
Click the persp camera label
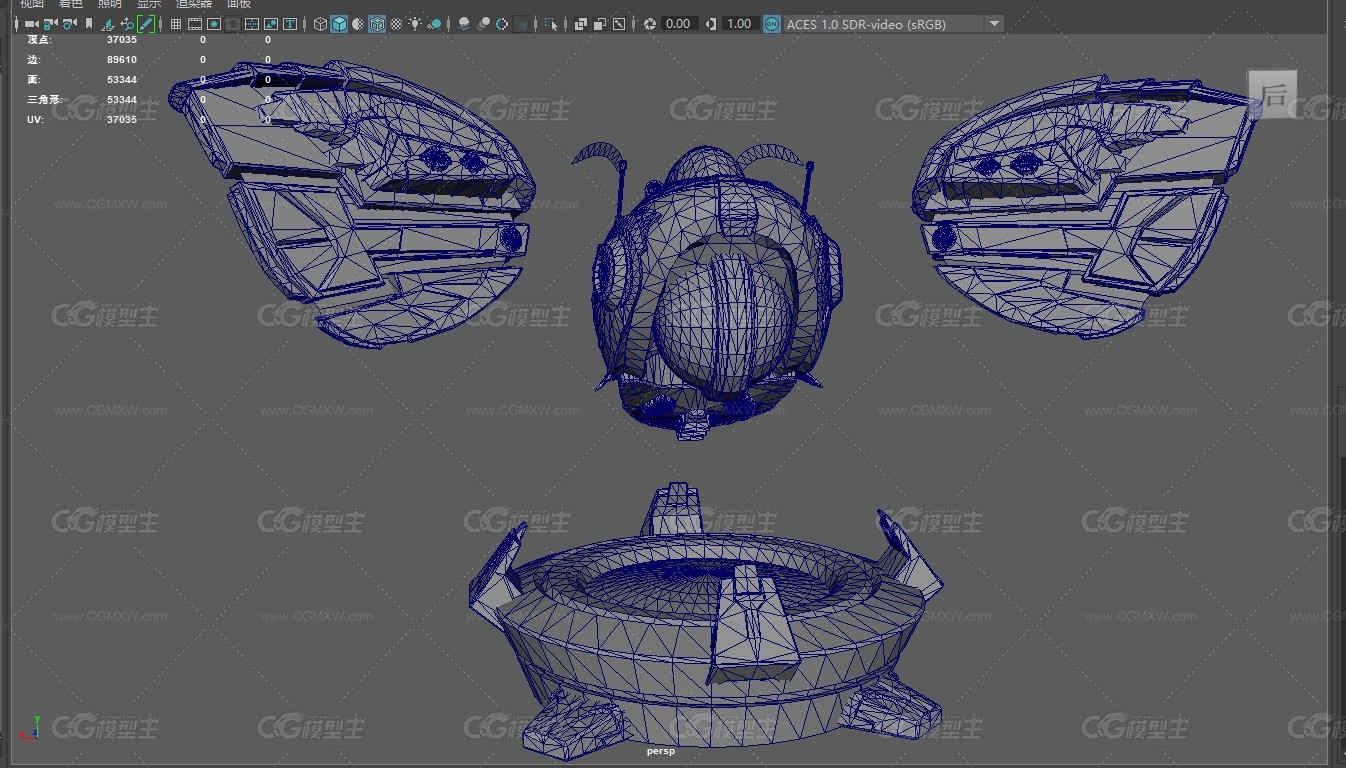661,750
